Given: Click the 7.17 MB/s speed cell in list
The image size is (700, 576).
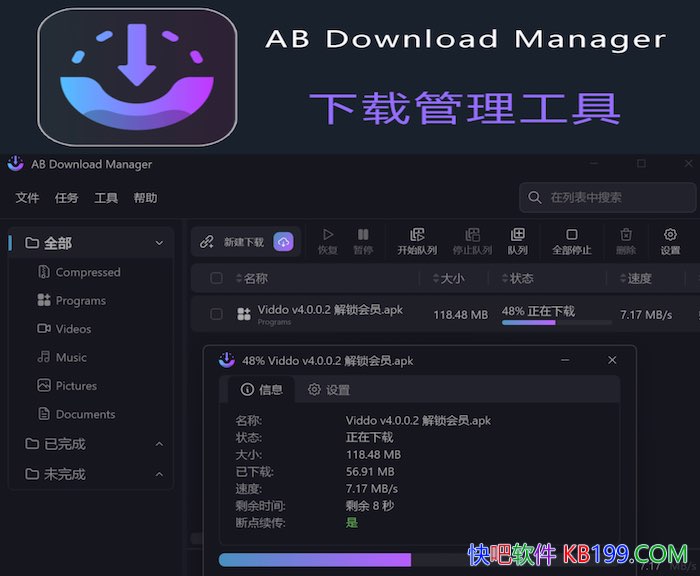Looking at the screenshot, I should 646,314.
